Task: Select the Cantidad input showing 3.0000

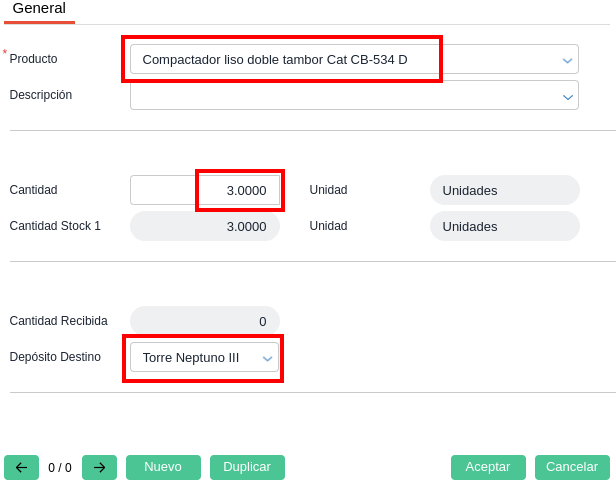Action: 205,190
